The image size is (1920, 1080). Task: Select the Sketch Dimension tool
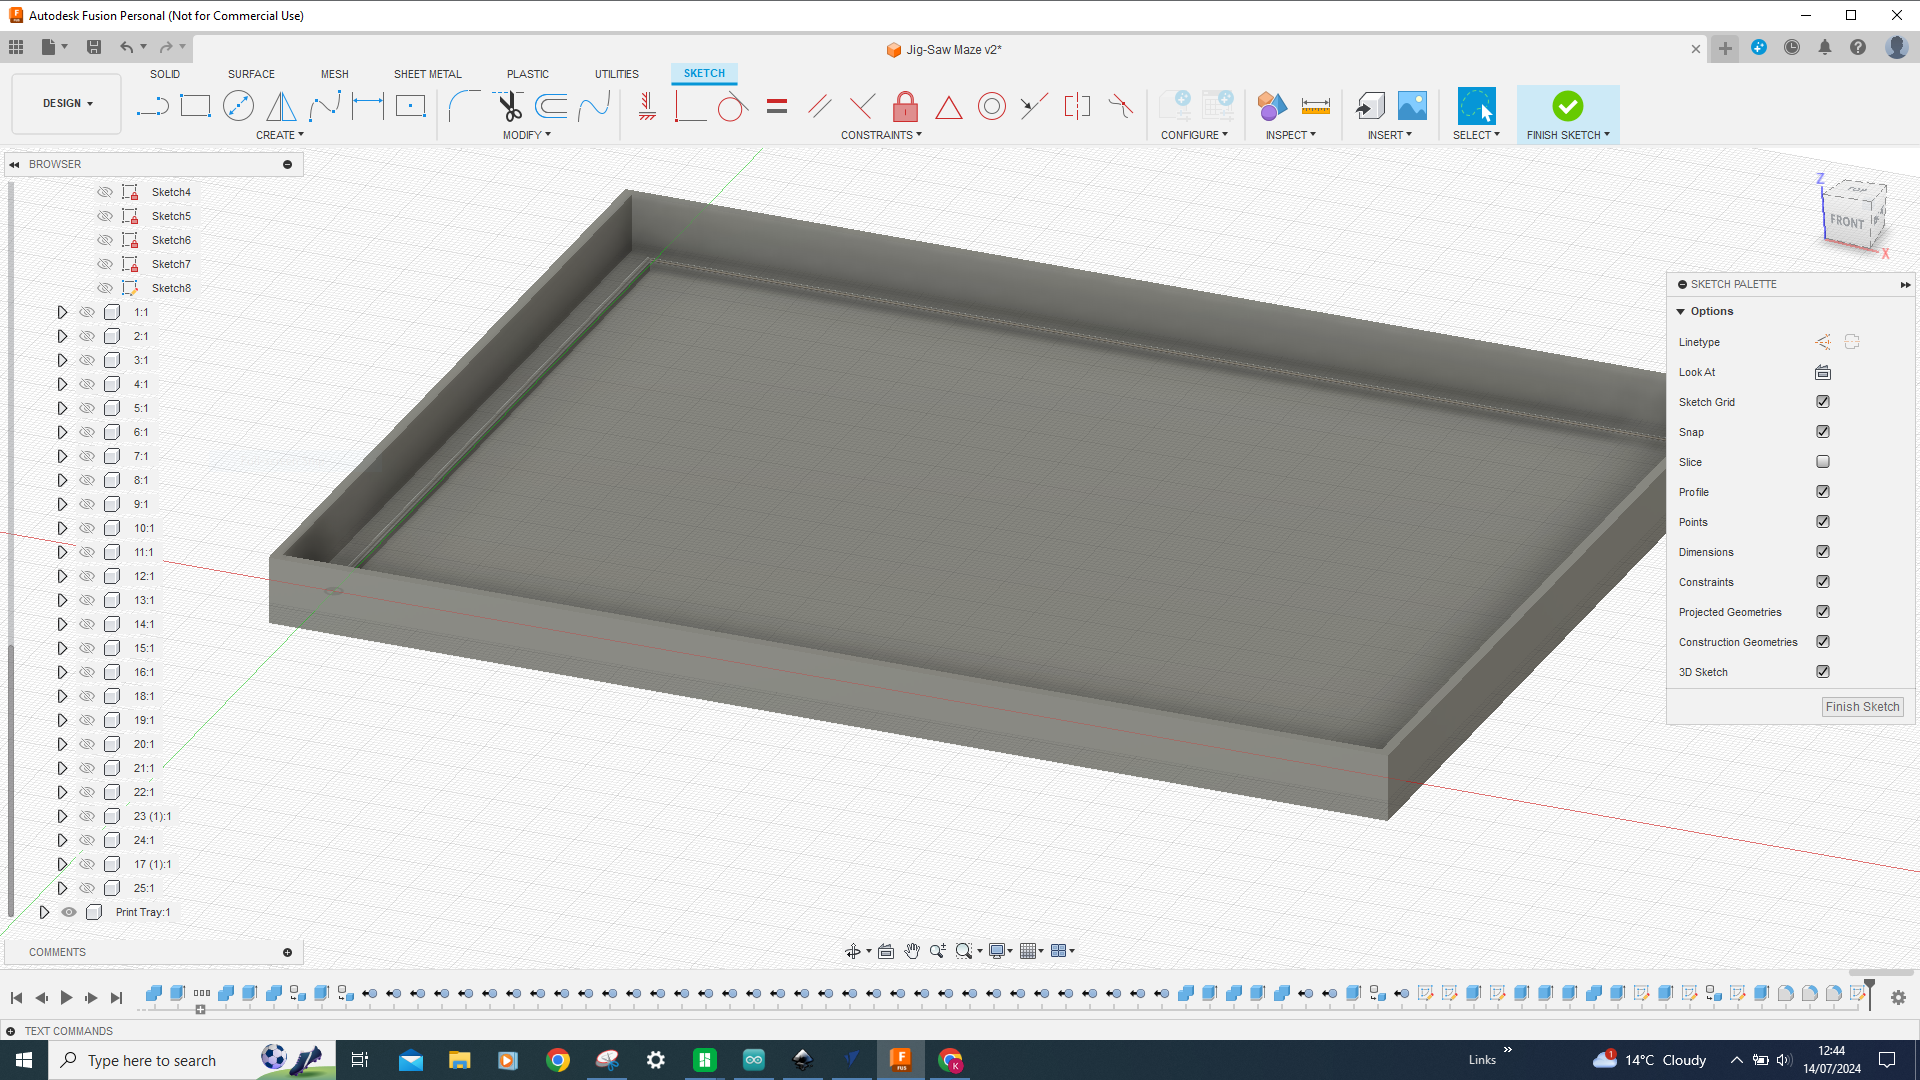point(367,106)
